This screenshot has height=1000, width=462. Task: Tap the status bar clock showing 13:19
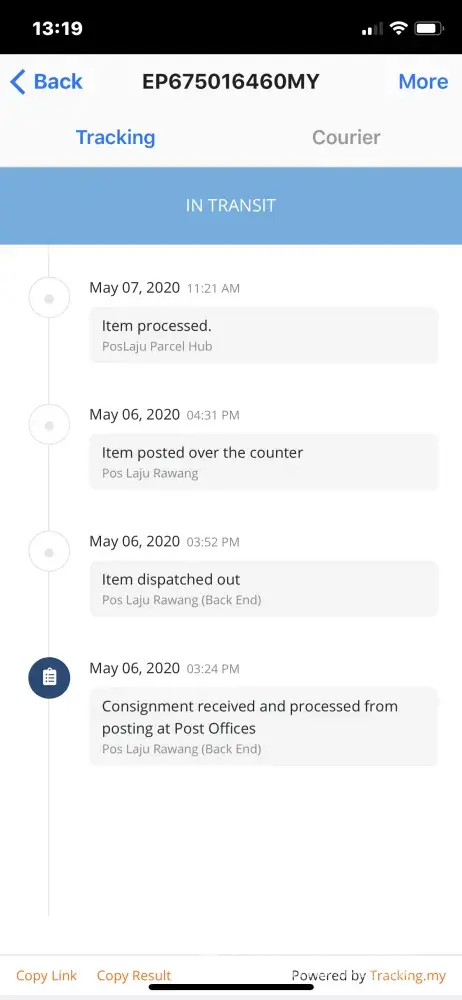coord(57,28)
